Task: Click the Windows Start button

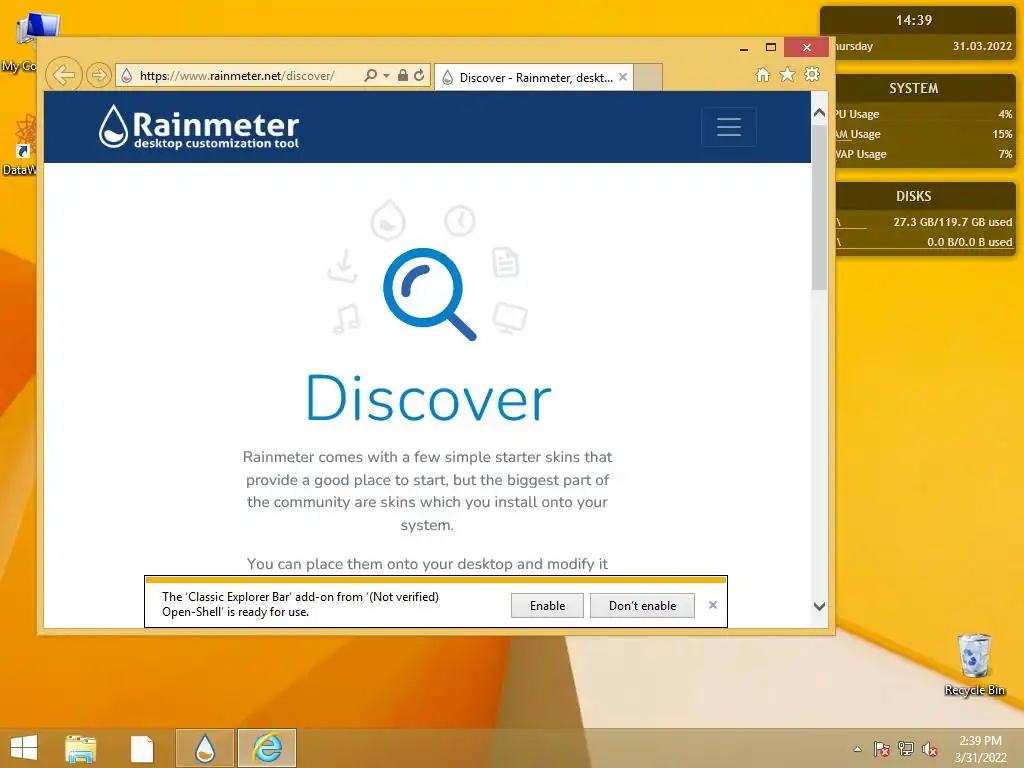Action: pyautogui.click(x=24, y=748)
